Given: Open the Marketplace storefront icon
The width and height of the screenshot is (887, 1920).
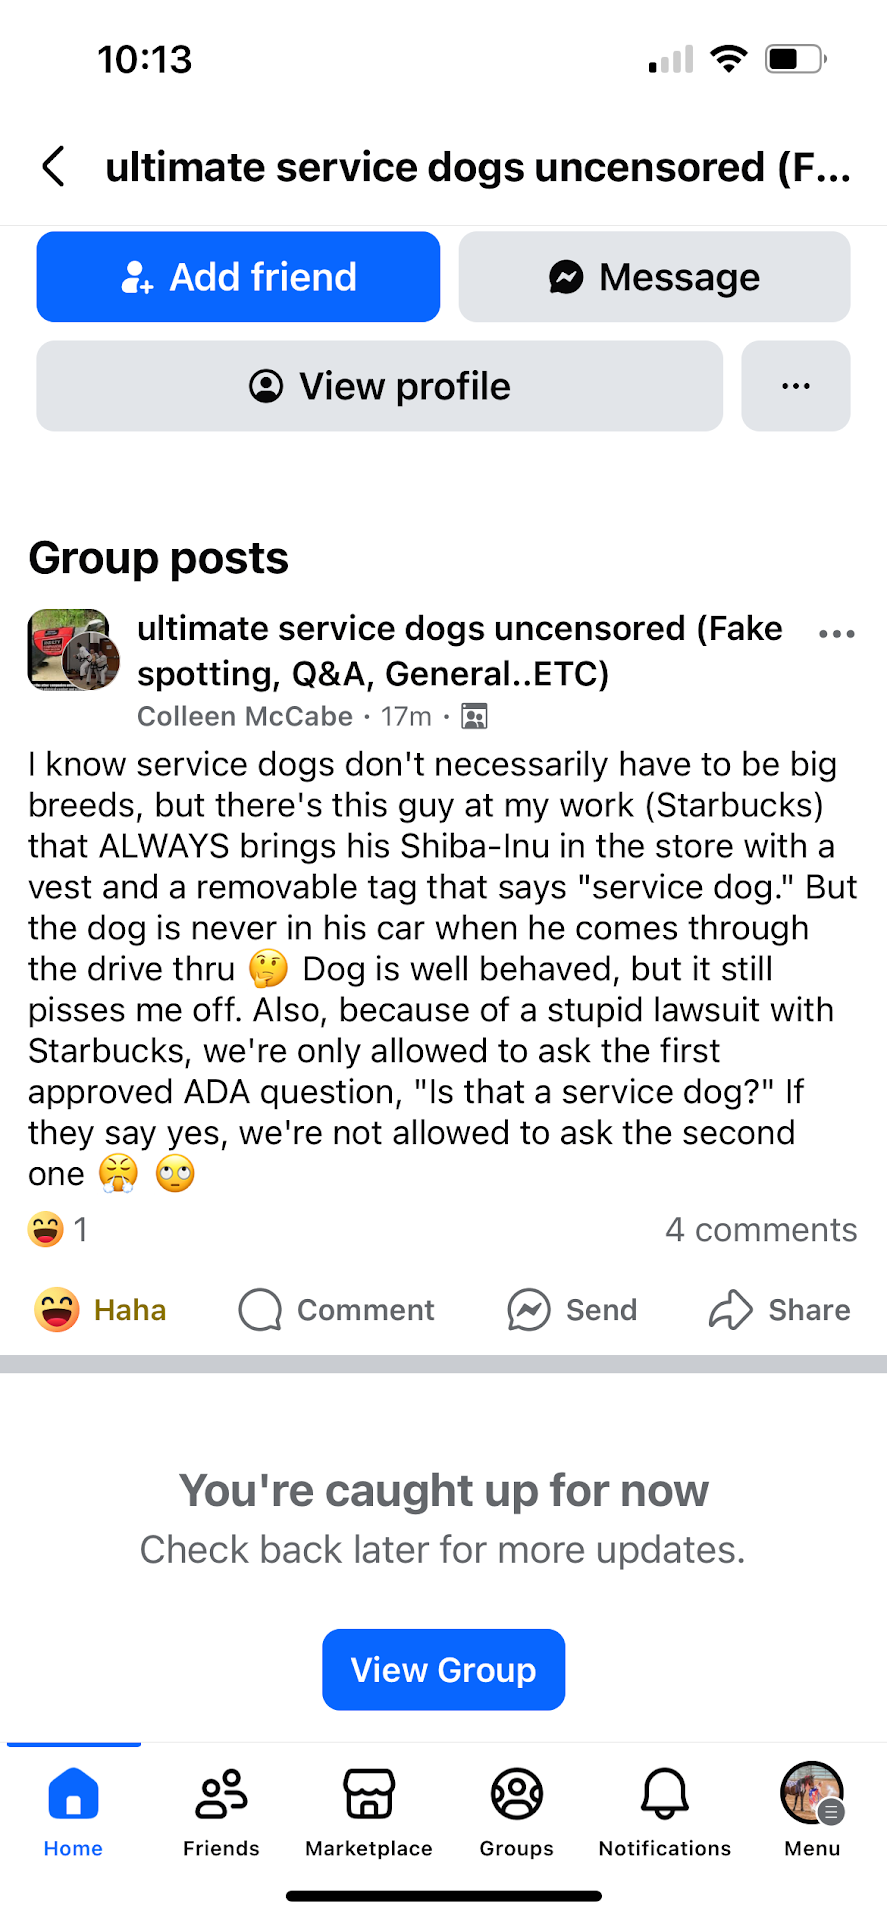Looking at the screenshot, I should [x=369, y=1794].
